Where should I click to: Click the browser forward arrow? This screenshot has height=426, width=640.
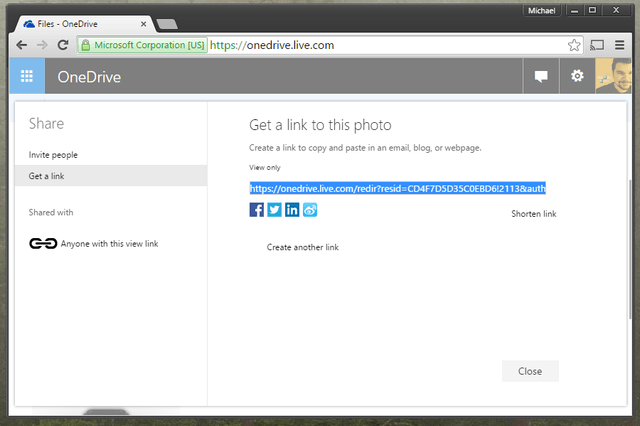pyautogui.click(x=42, y=45)
